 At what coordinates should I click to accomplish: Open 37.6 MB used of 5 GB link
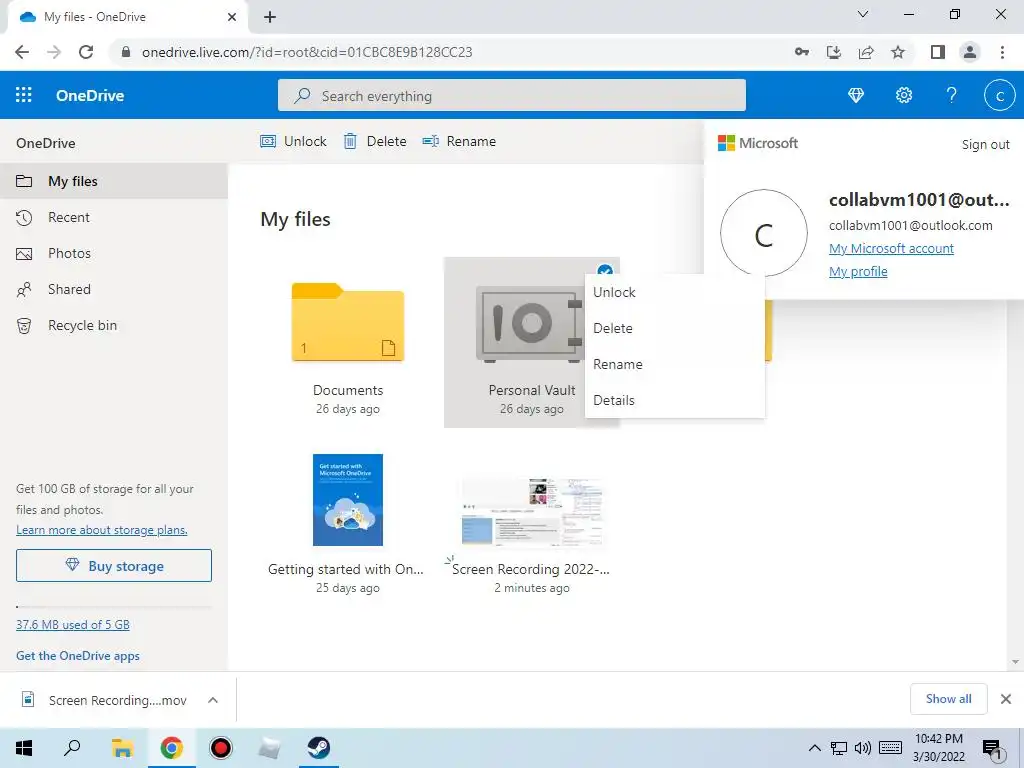tap(72, 624)
